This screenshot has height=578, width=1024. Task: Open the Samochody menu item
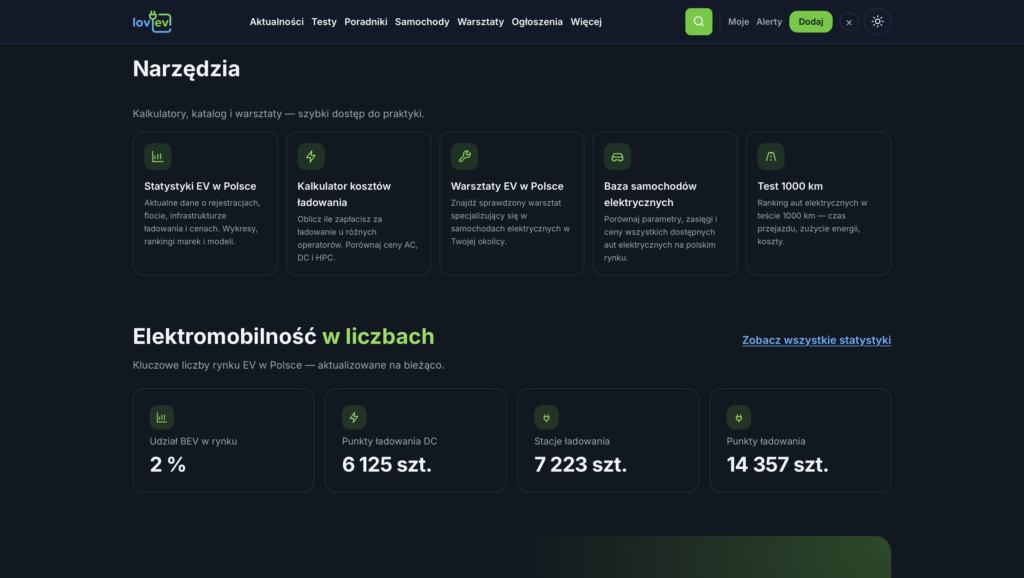(422, 22)
